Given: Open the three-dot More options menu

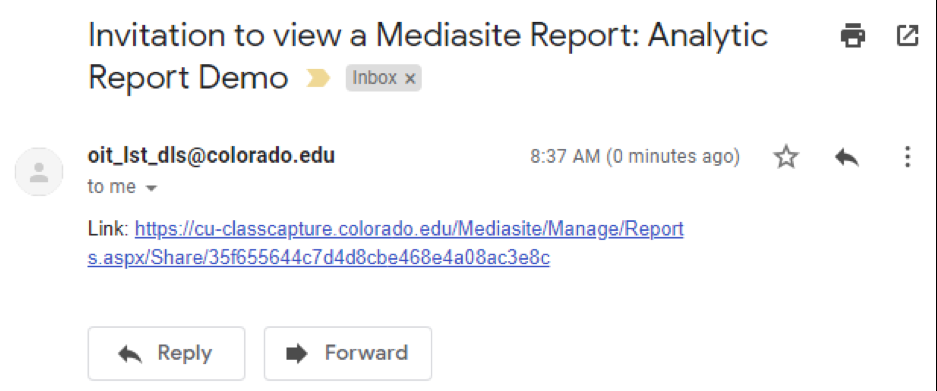Looking at the screenshot, I should click(907, 157).
